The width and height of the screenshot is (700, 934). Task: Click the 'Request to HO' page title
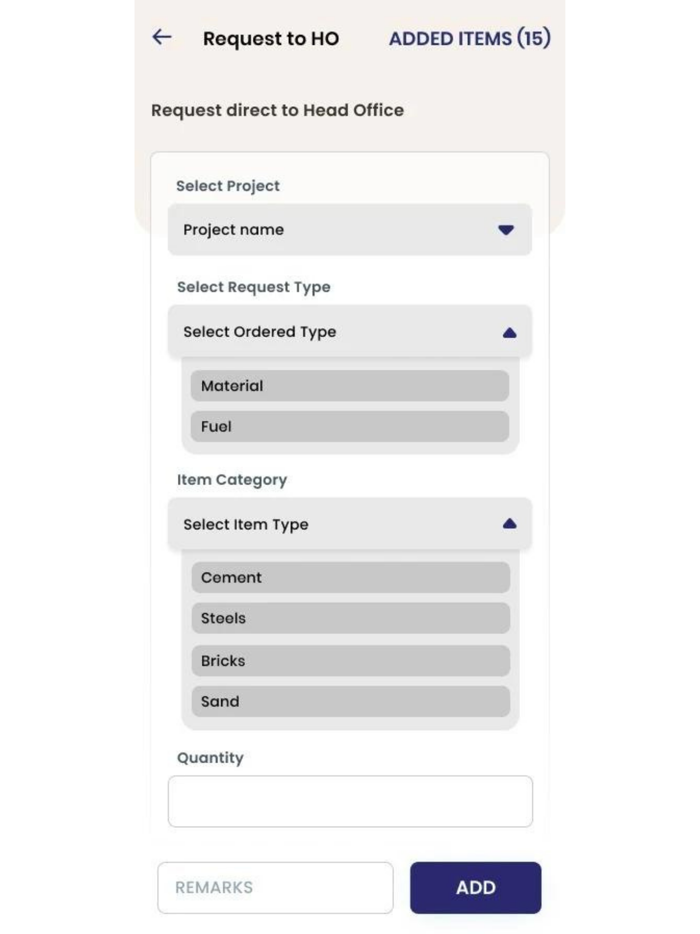[x=271, y=39]
